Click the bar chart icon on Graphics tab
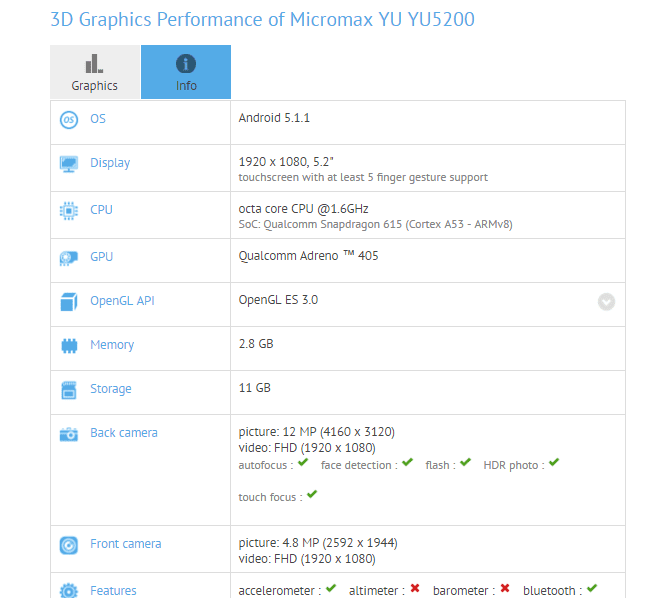This screenshot has height=598, width=657. [94, 64]
